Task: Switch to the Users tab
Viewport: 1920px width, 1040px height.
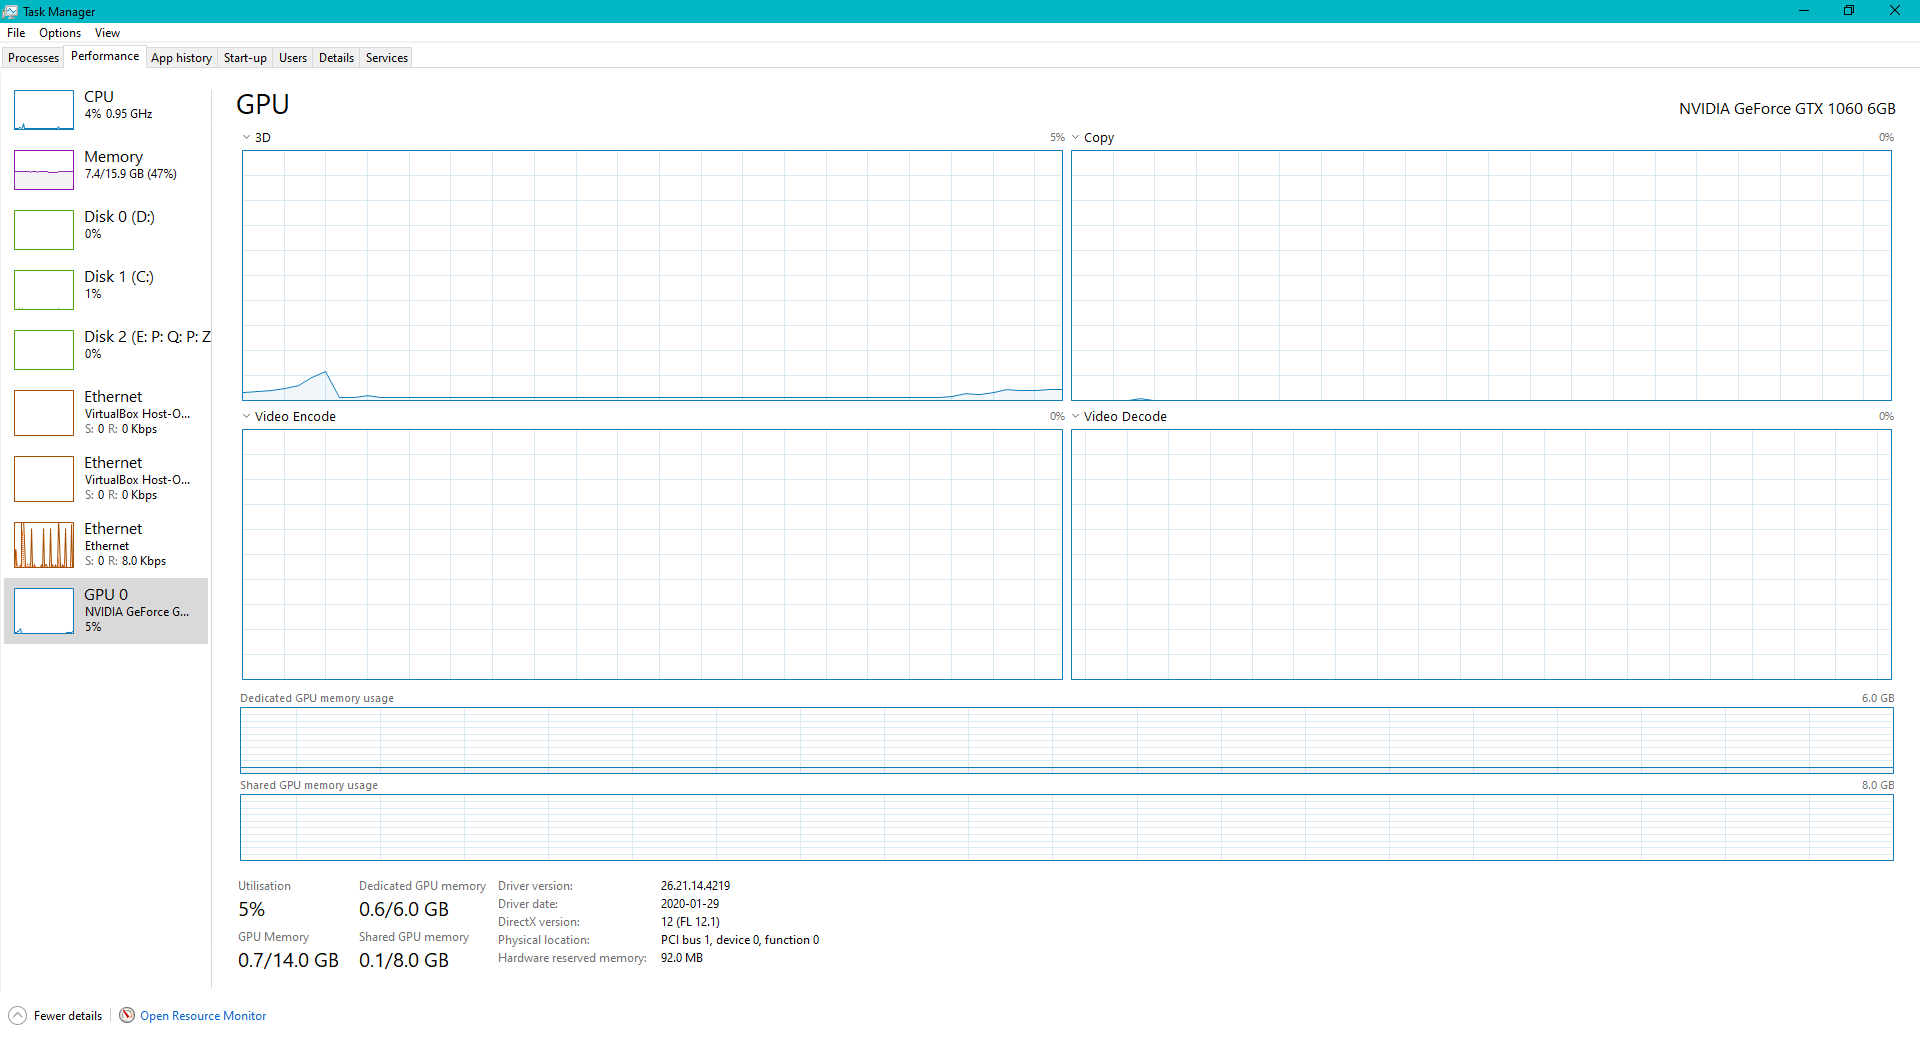Action: click(x=293, y=58)
